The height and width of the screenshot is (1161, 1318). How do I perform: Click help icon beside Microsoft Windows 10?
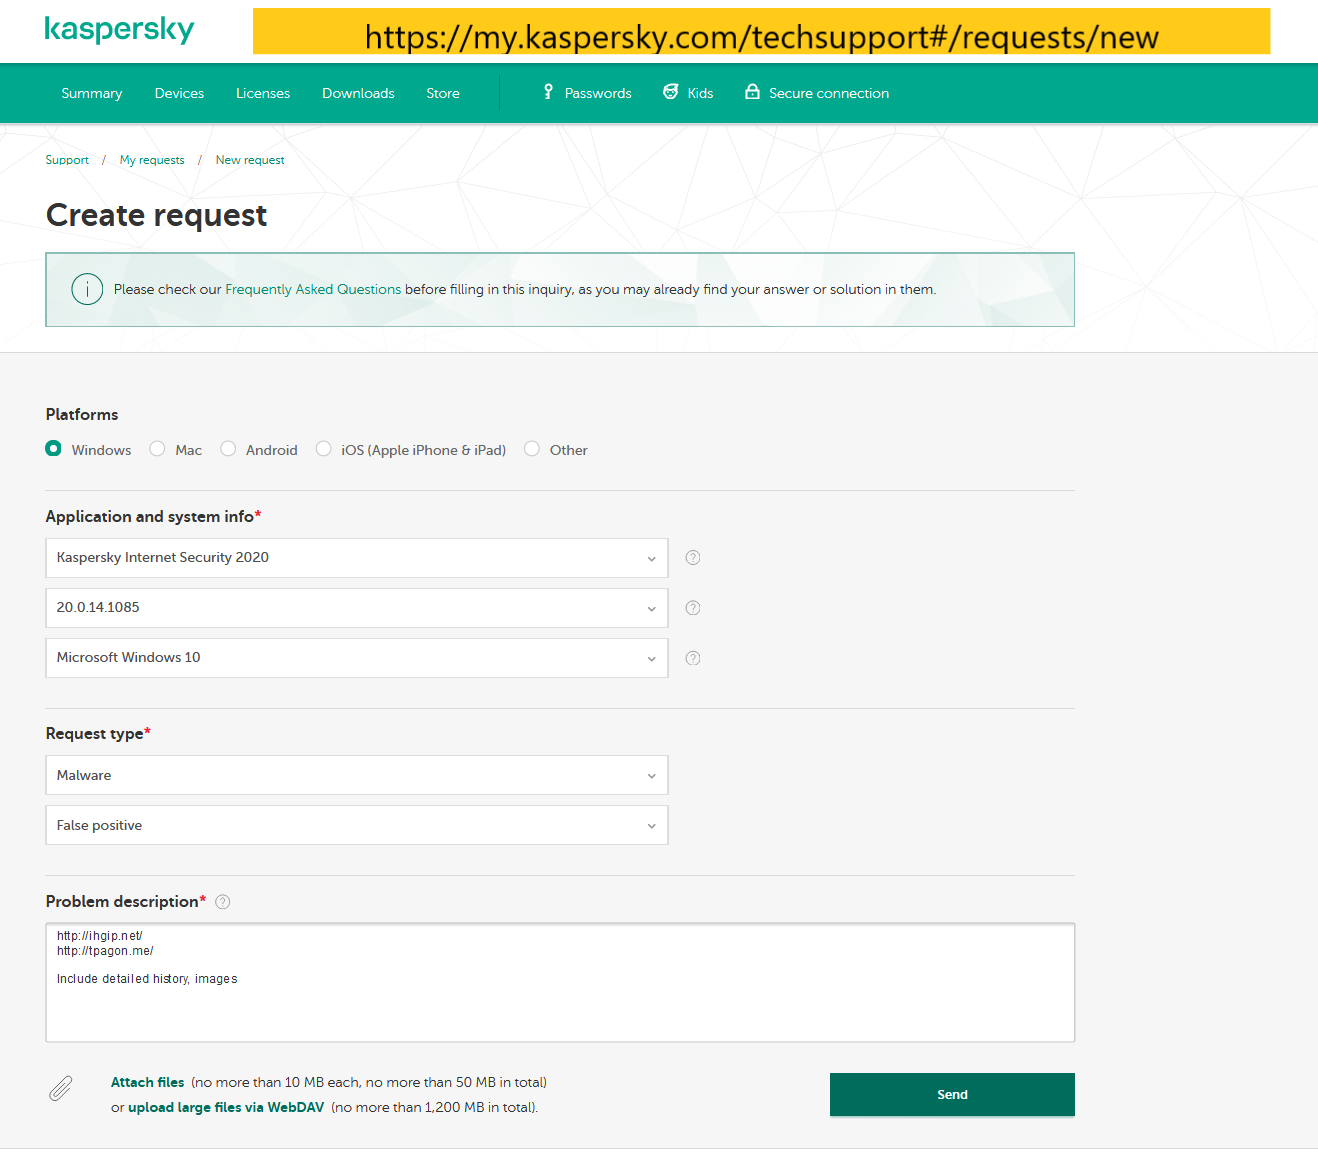coord(693,658)
